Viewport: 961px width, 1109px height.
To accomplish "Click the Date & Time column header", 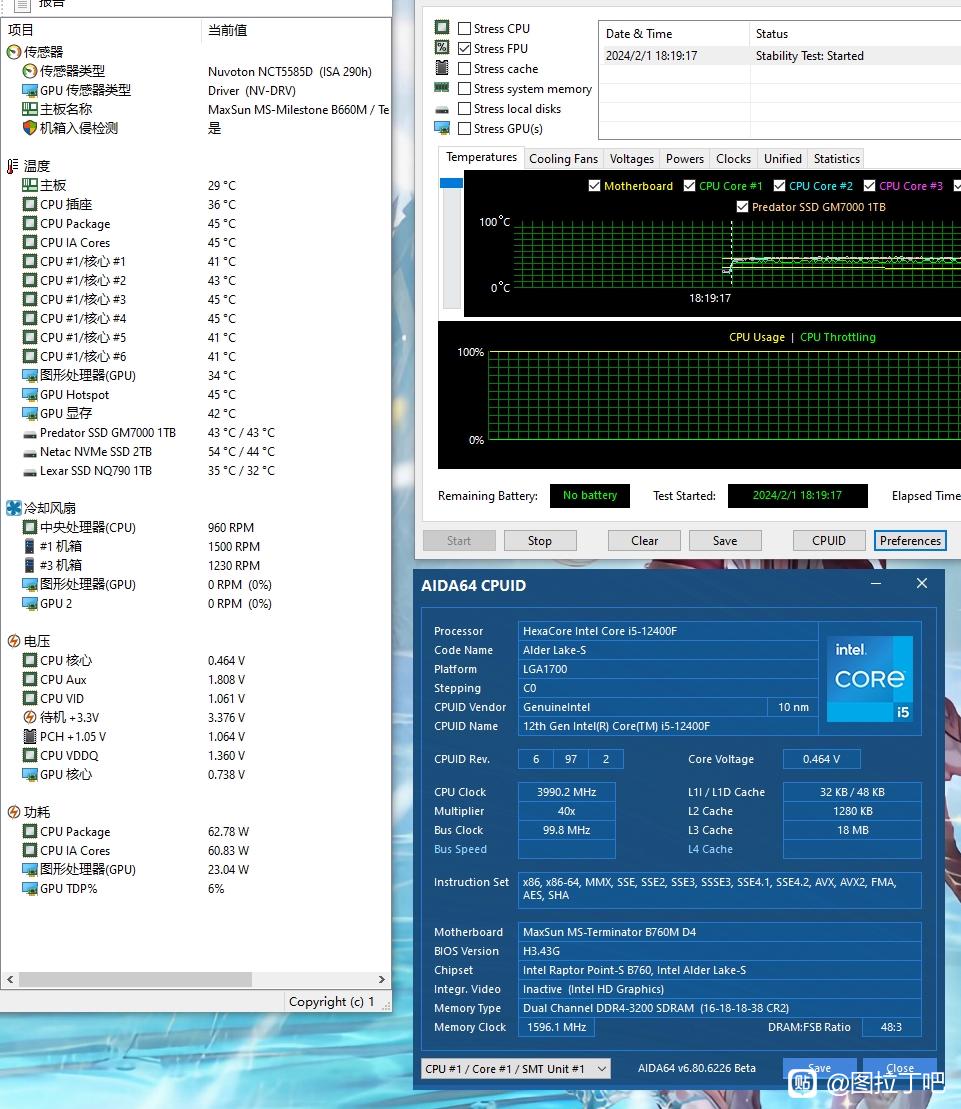I will [x=674, y=33].
